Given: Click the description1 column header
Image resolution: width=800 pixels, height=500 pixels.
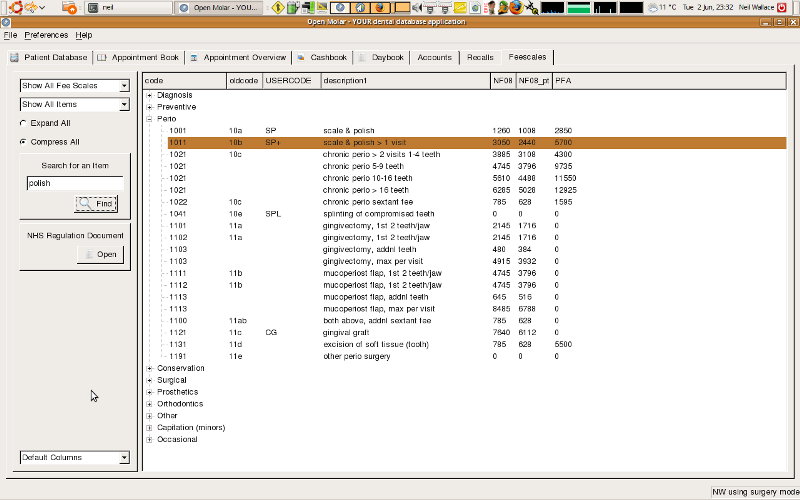Looking at the screenshot, I should coord(406,81).
